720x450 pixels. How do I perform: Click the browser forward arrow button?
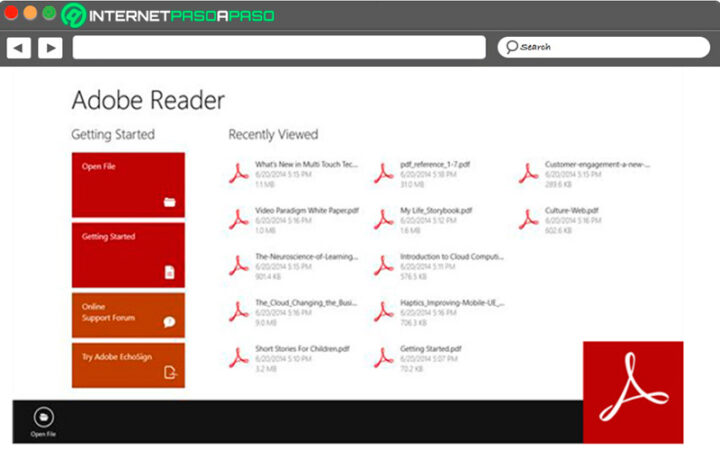point(50,47)
